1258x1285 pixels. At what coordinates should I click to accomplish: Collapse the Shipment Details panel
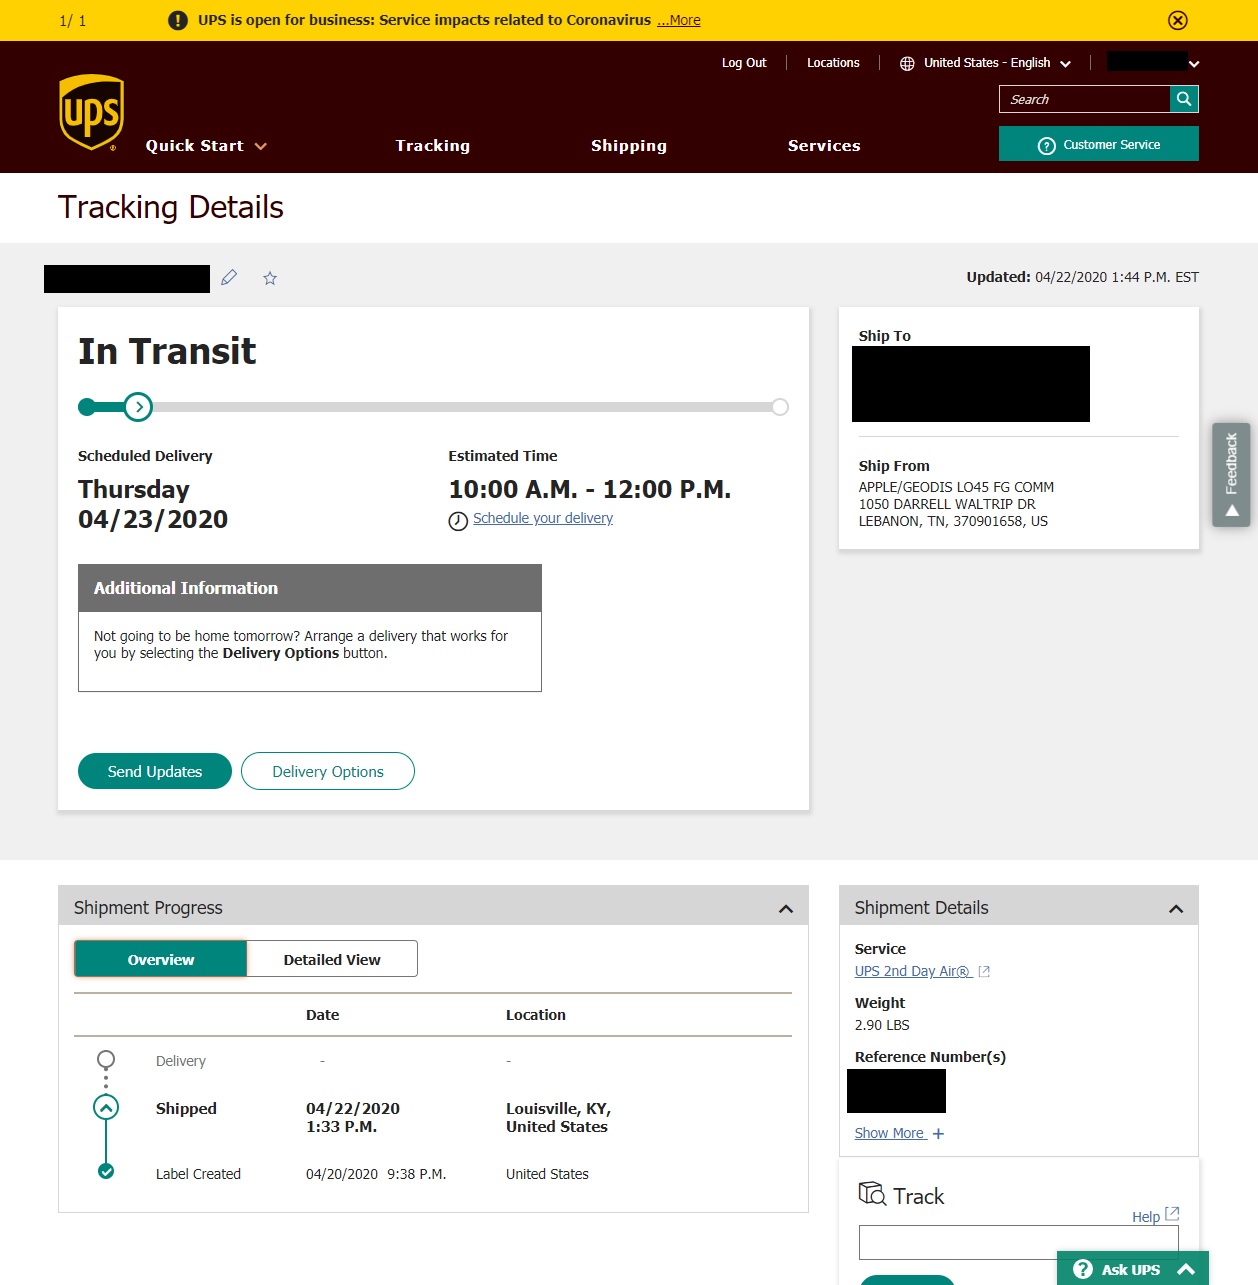pyautogui.click(x=1176, y=908)
